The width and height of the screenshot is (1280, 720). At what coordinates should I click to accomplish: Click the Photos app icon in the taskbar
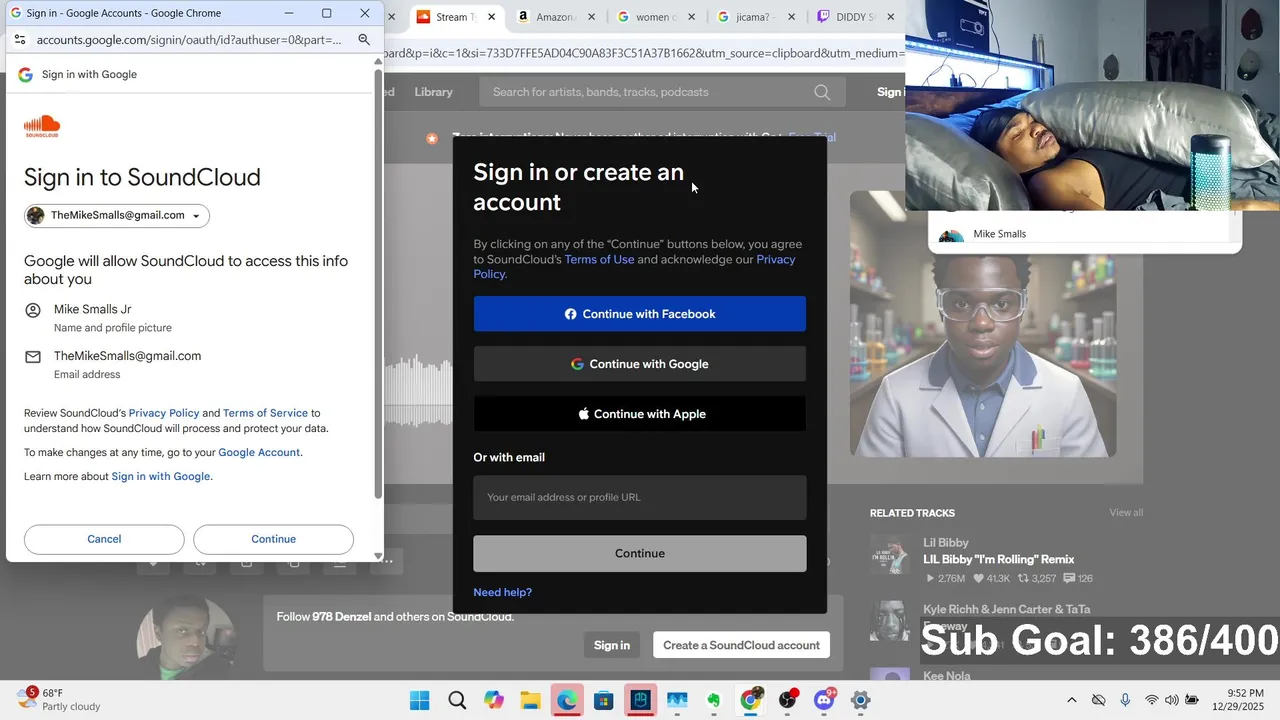(x=677, y=700)
